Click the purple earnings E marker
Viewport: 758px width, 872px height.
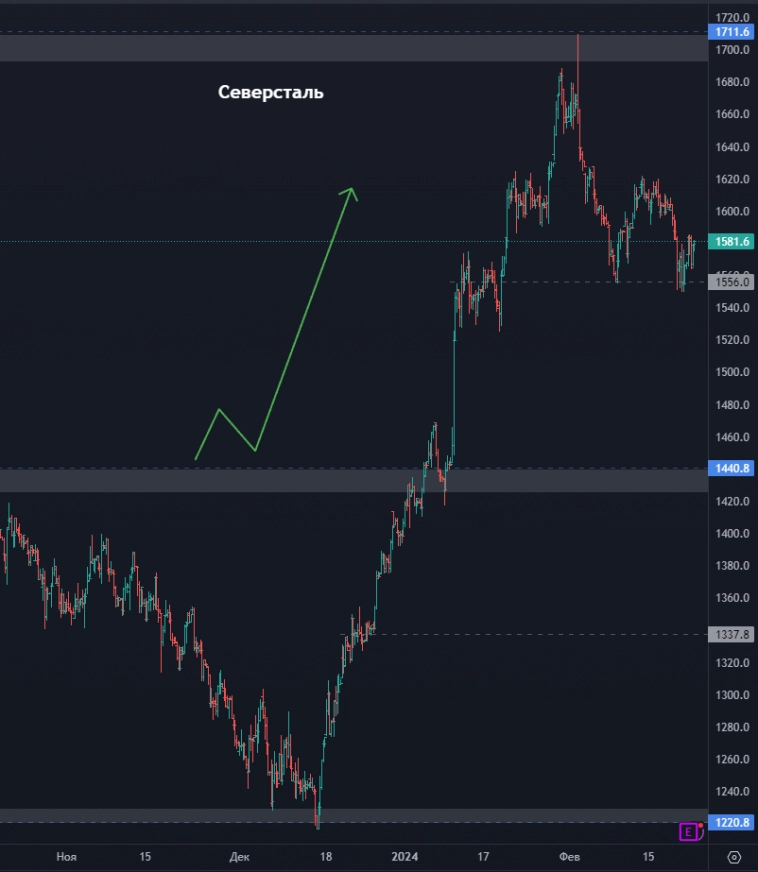(690, 832)
